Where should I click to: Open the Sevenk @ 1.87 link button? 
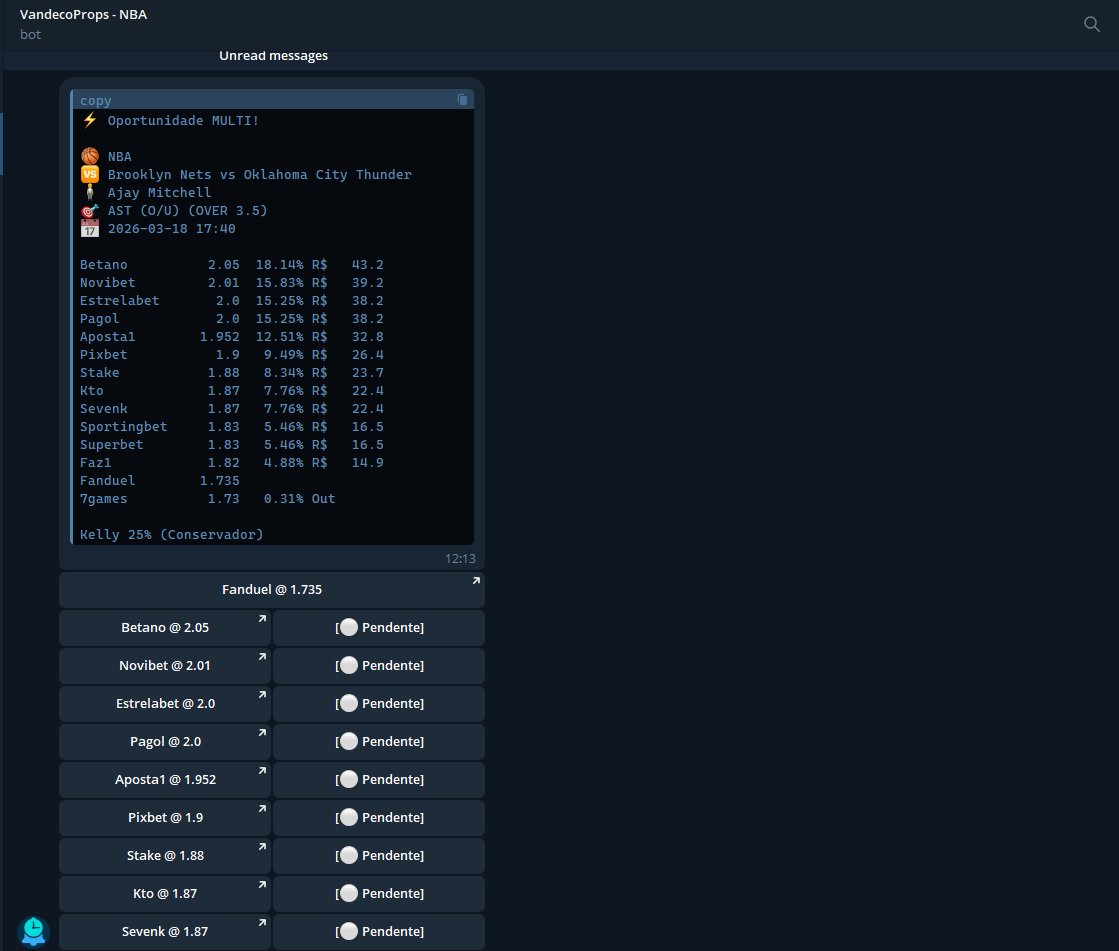165,931
